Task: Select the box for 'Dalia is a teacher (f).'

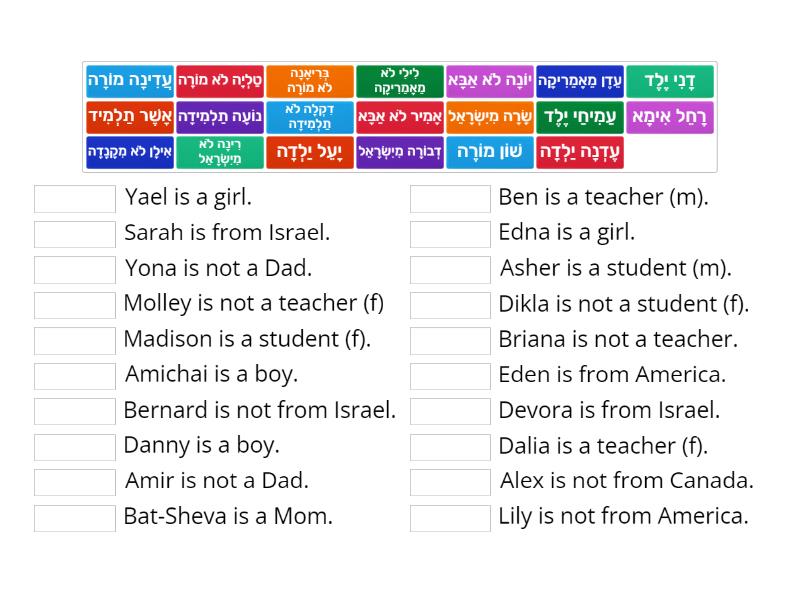Action: tap(450, 446)
